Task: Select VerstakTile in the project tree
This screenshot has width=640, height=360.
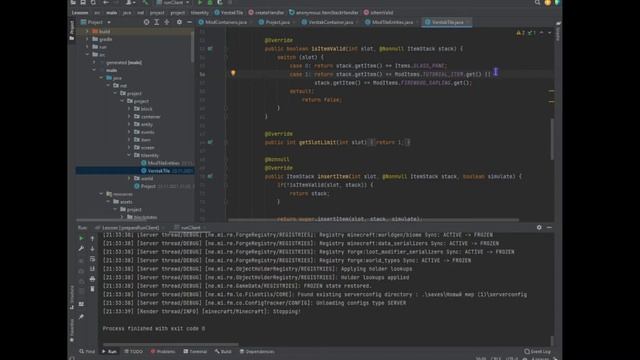Action: [x=135, y=171]
